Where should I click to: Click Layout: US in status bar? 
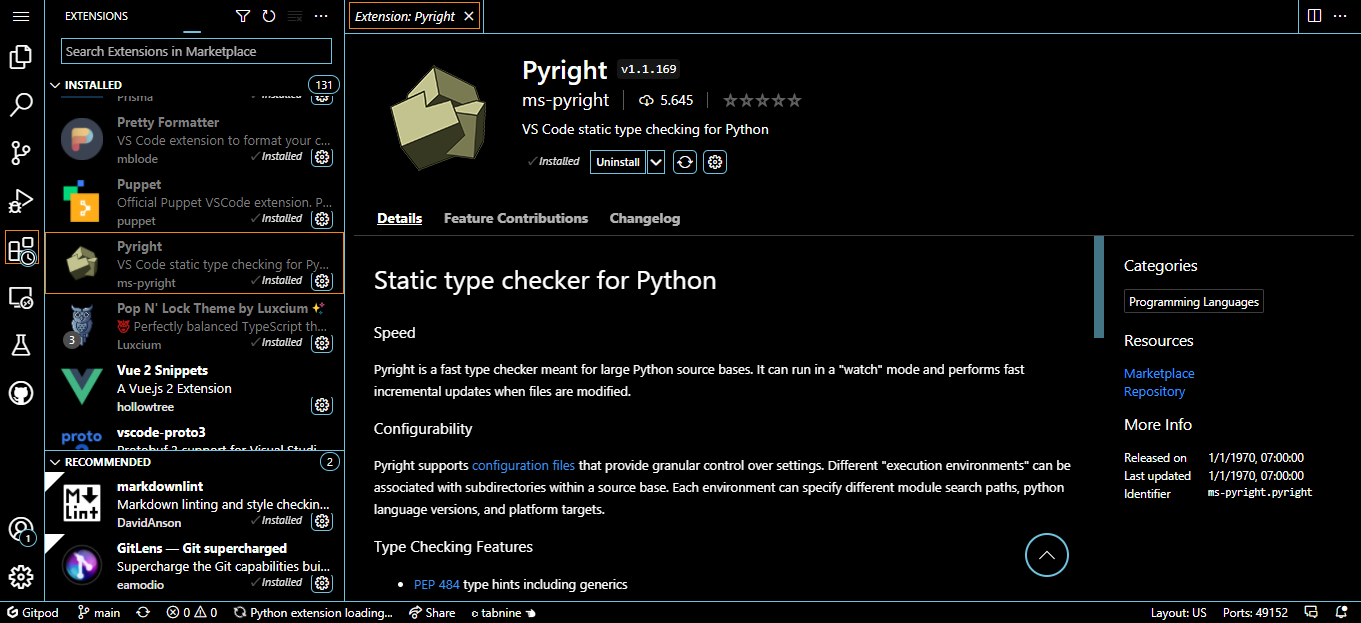[x=1179, y=612]
